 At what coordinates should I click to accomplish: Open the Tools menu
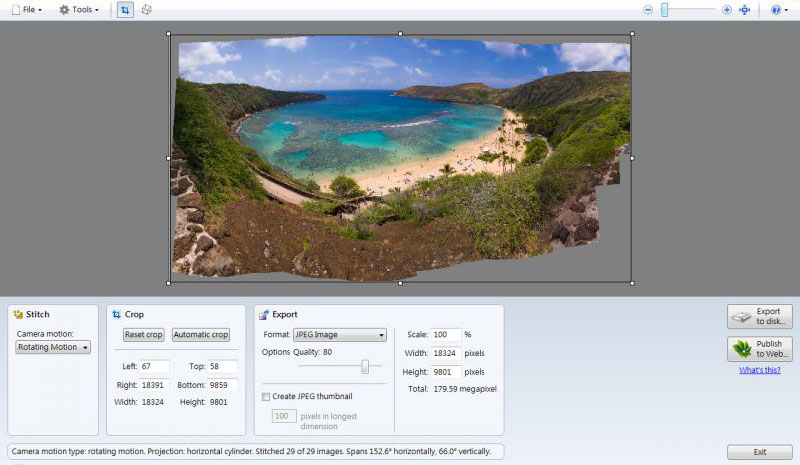pos(79,10)
